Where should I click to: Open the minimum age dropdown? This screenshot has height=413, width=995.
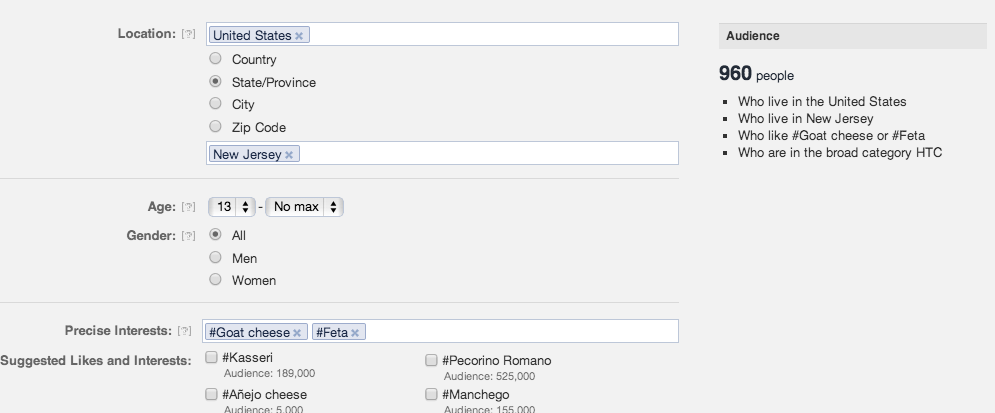pos(232,207)
